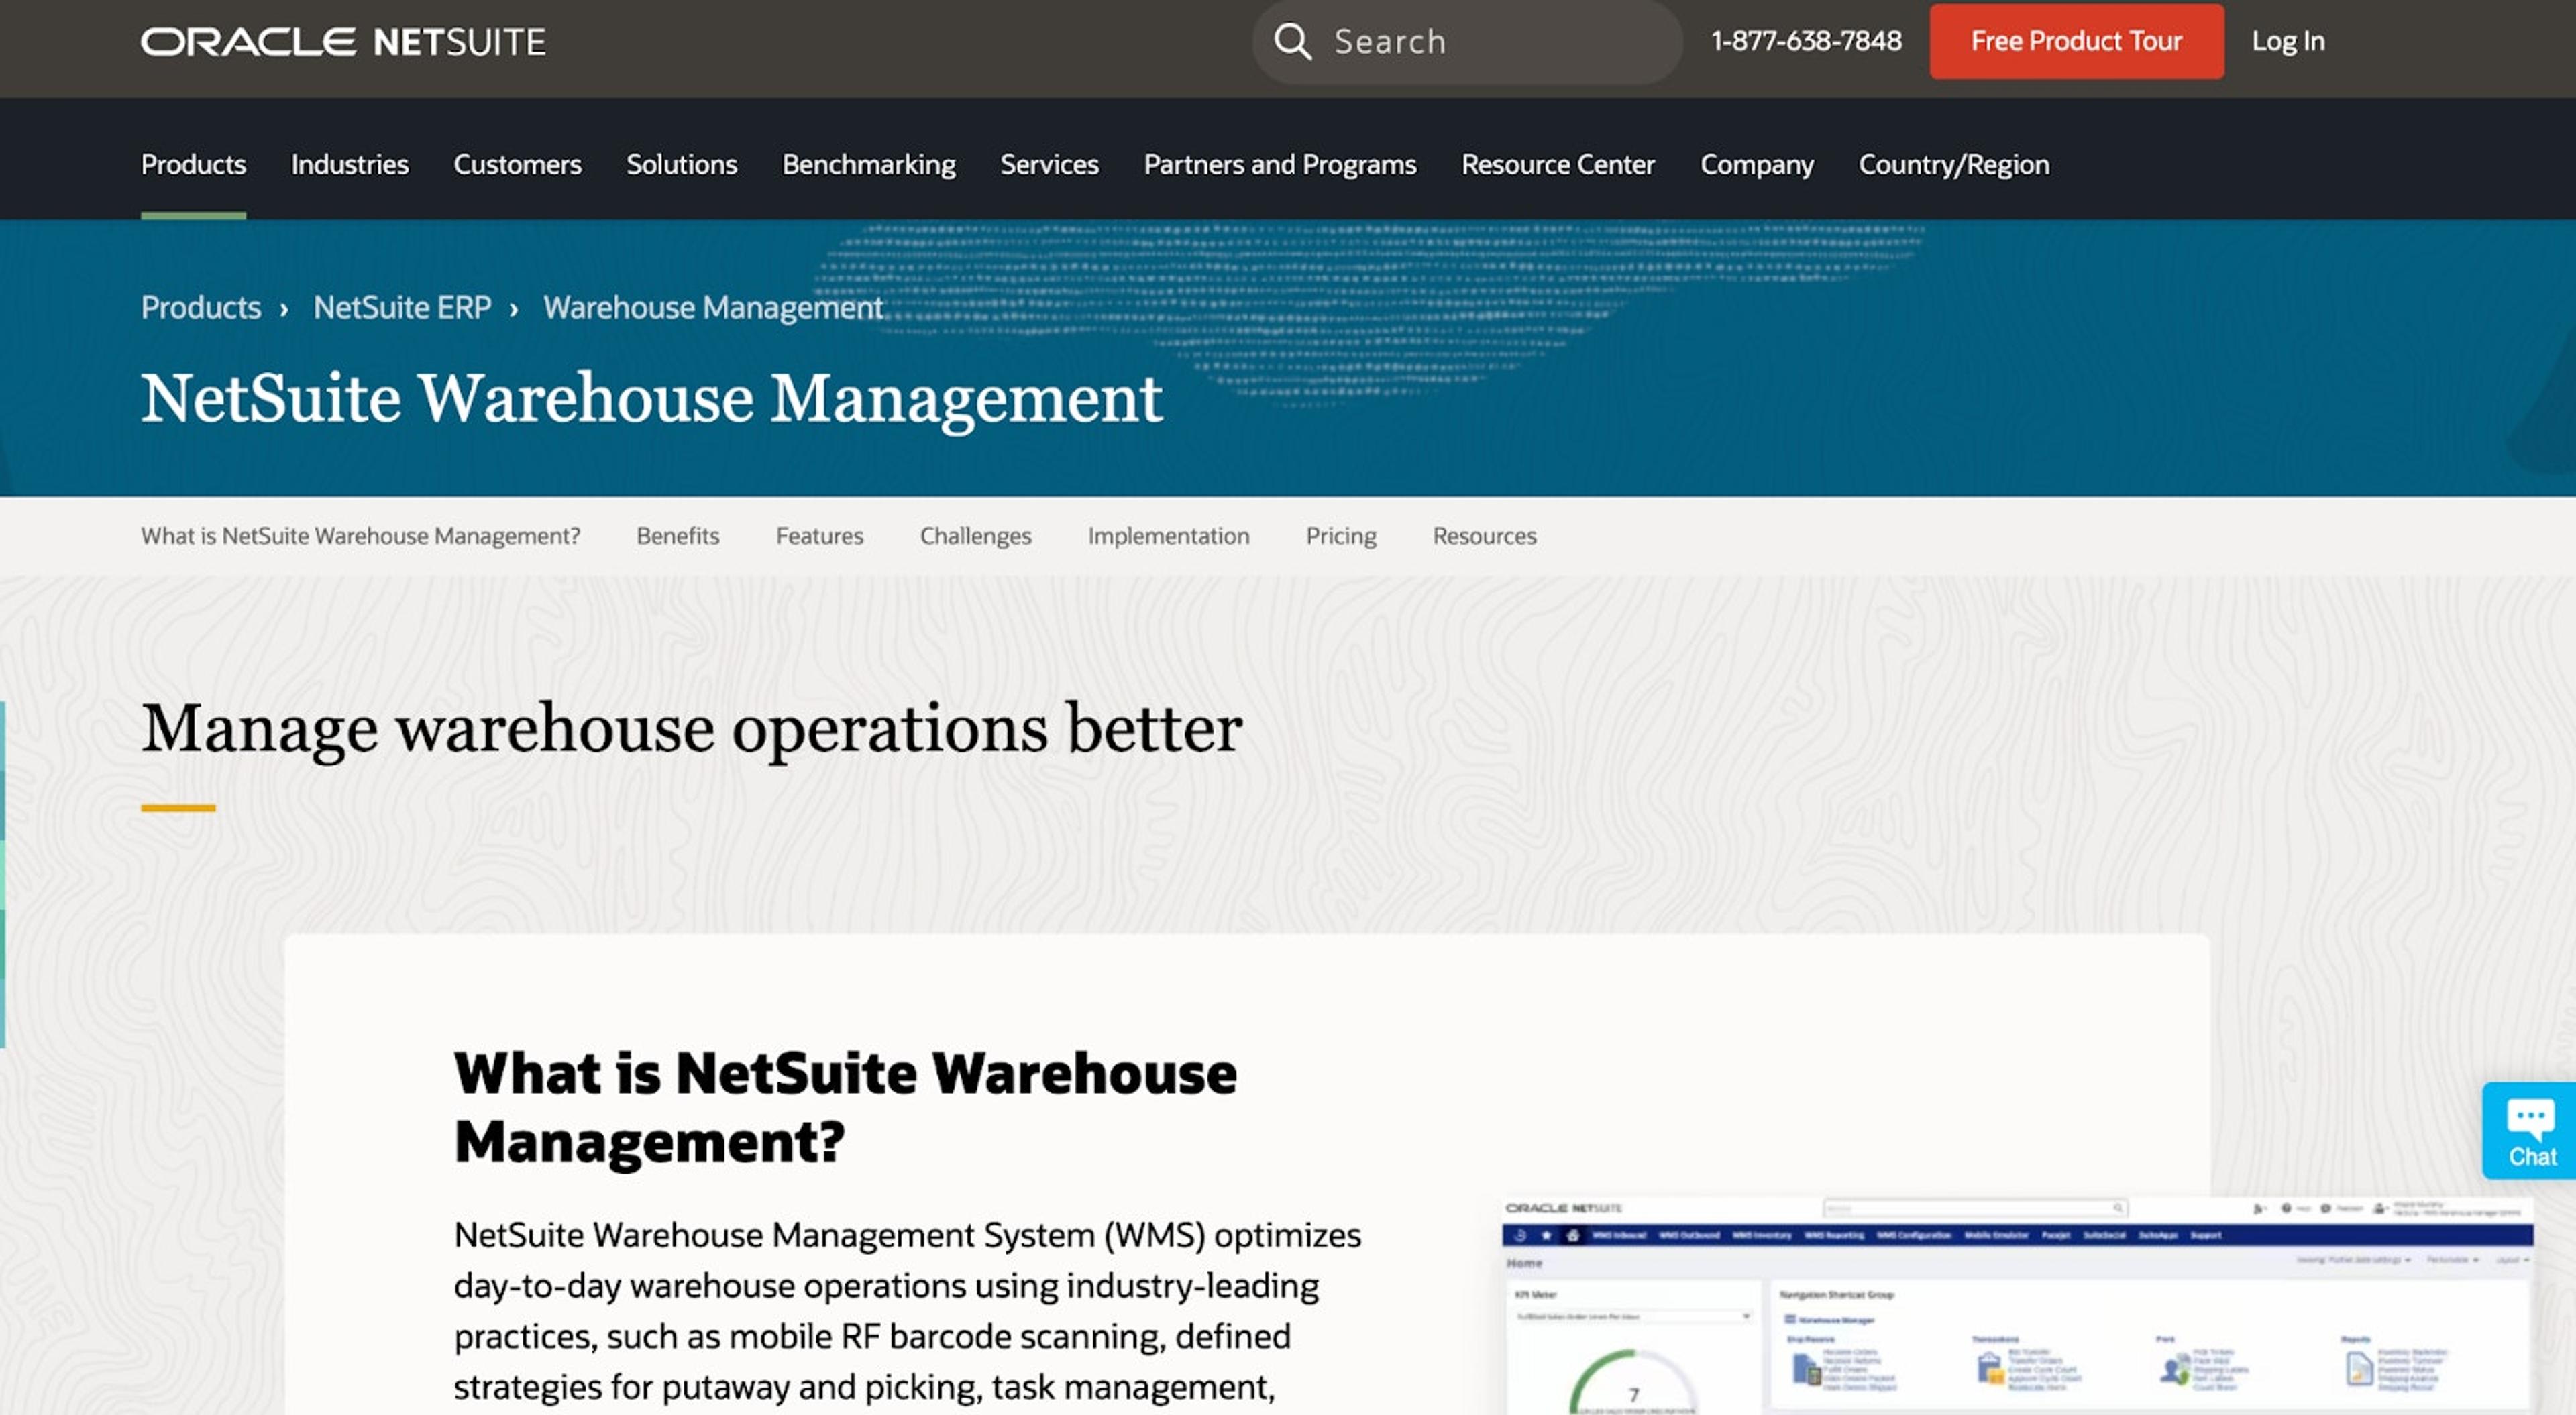
Task: Click the What is NetSuite Warehouse Management? card heading
Action: (845, 1107)
